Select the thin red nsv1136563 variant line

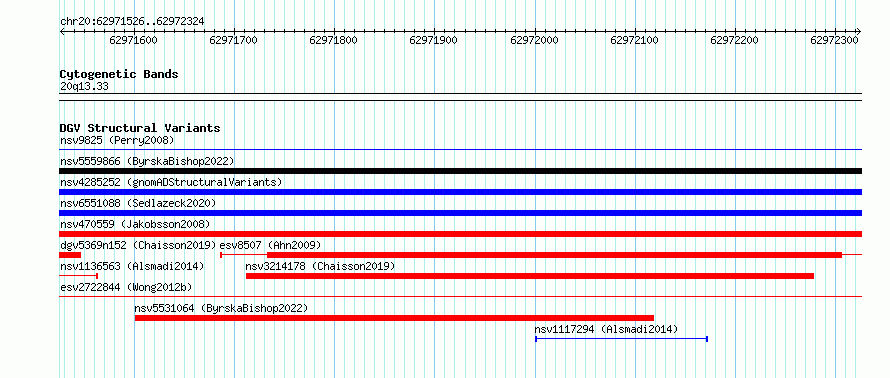[79, 276]
